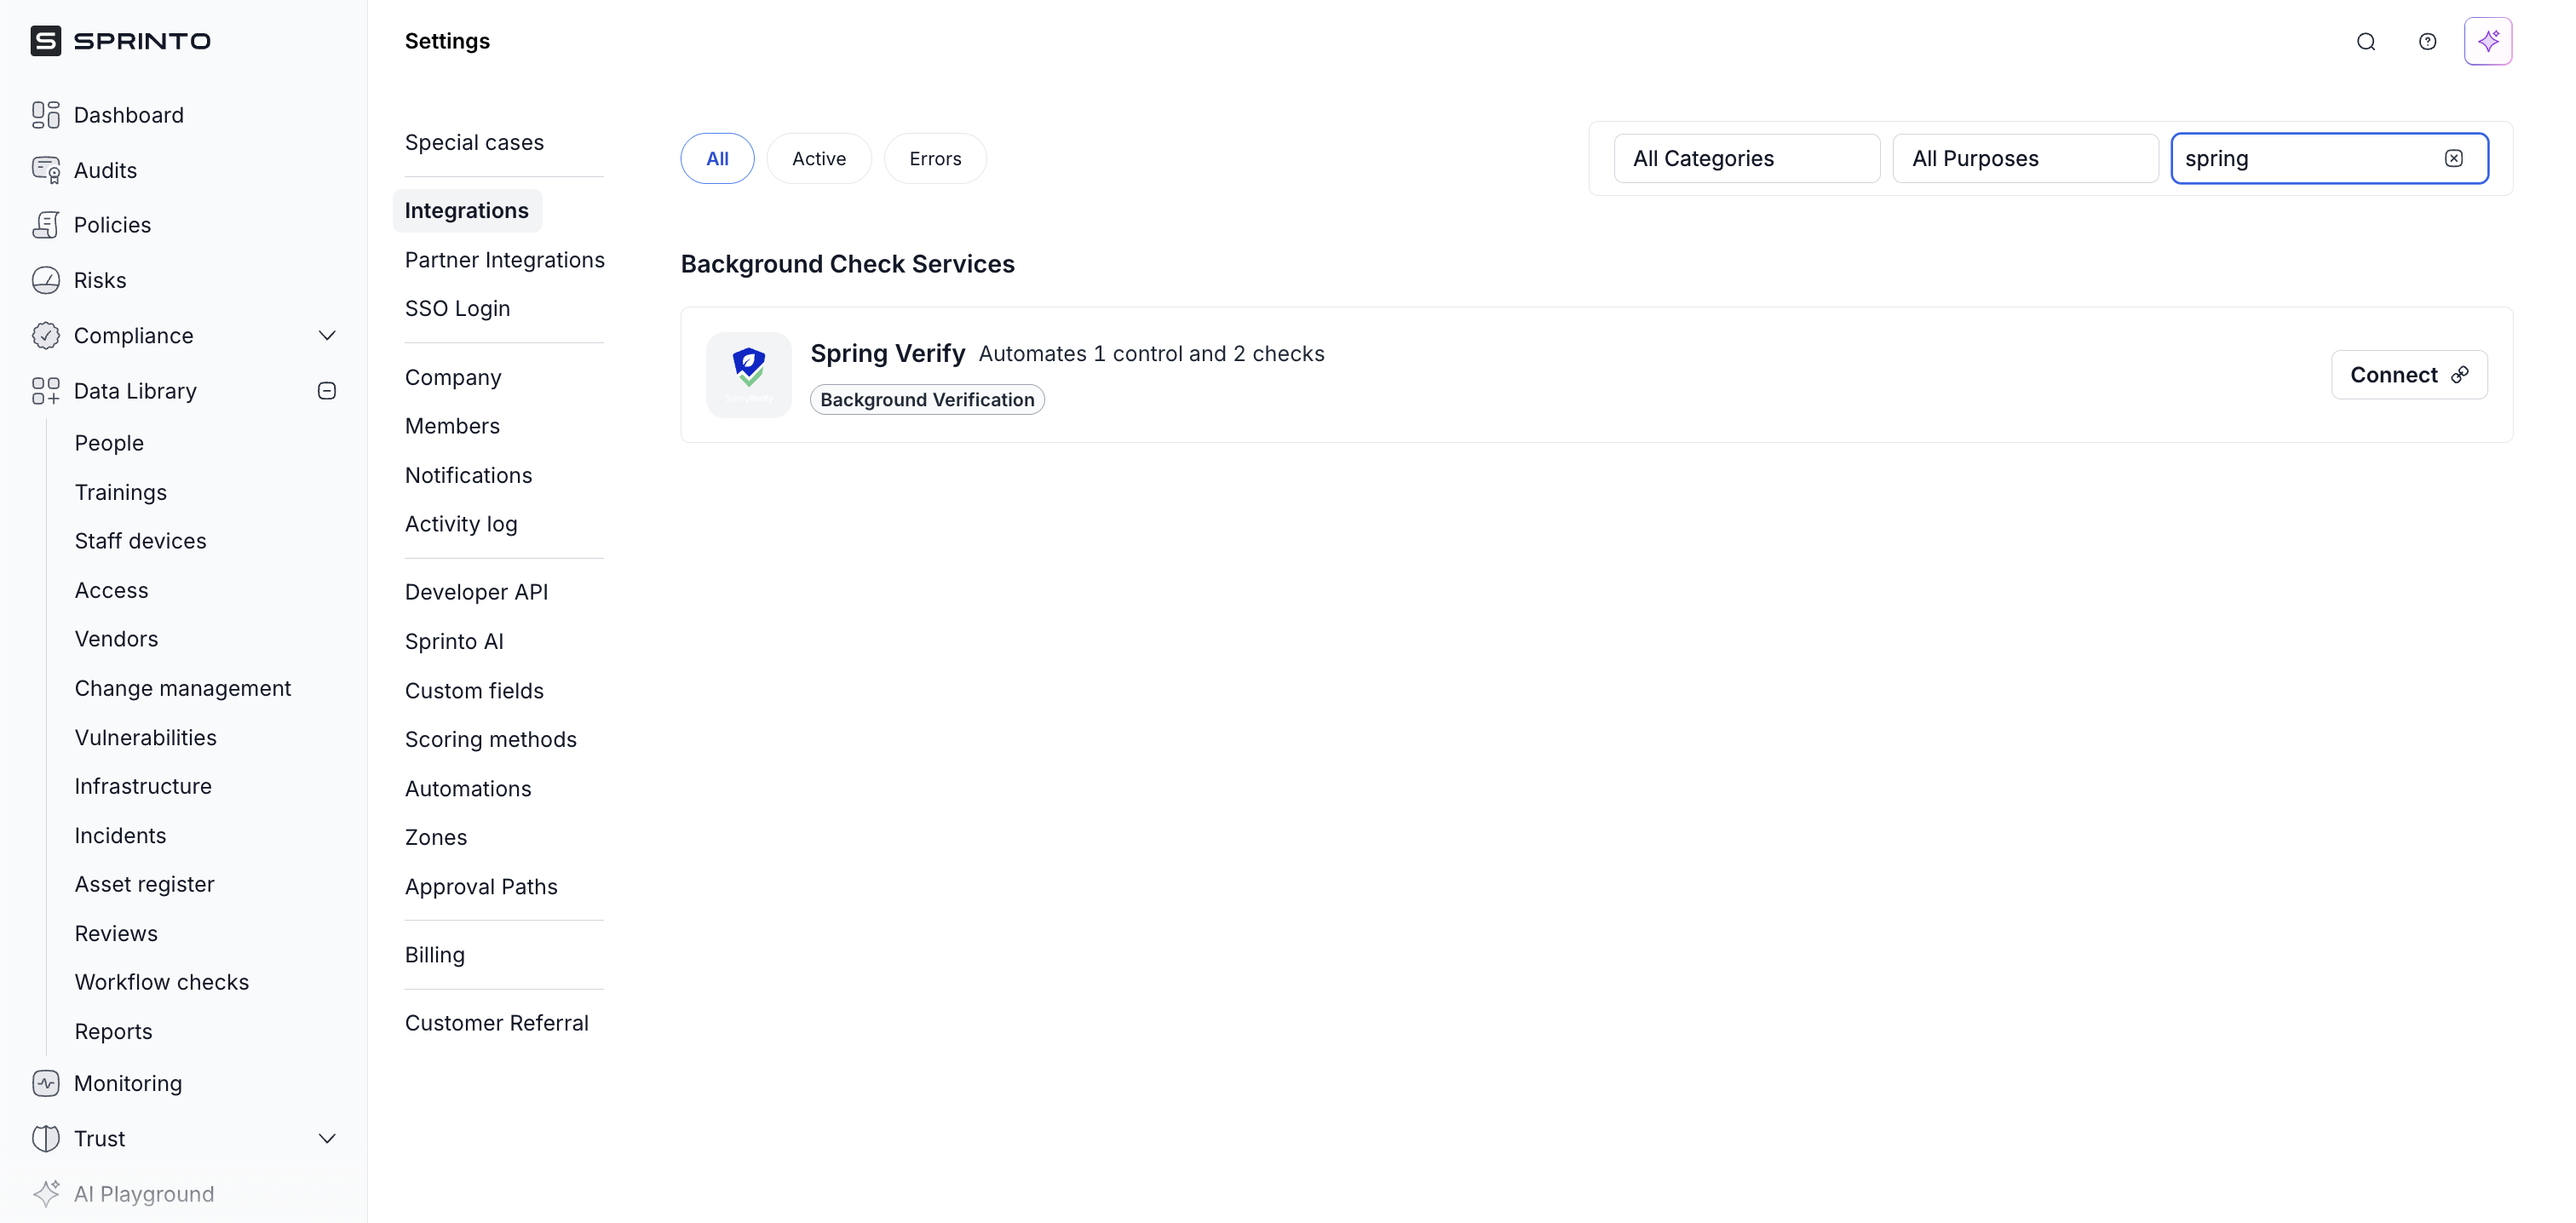
Task: Open Dashboard from the sidebar
Action: point(128,115)
